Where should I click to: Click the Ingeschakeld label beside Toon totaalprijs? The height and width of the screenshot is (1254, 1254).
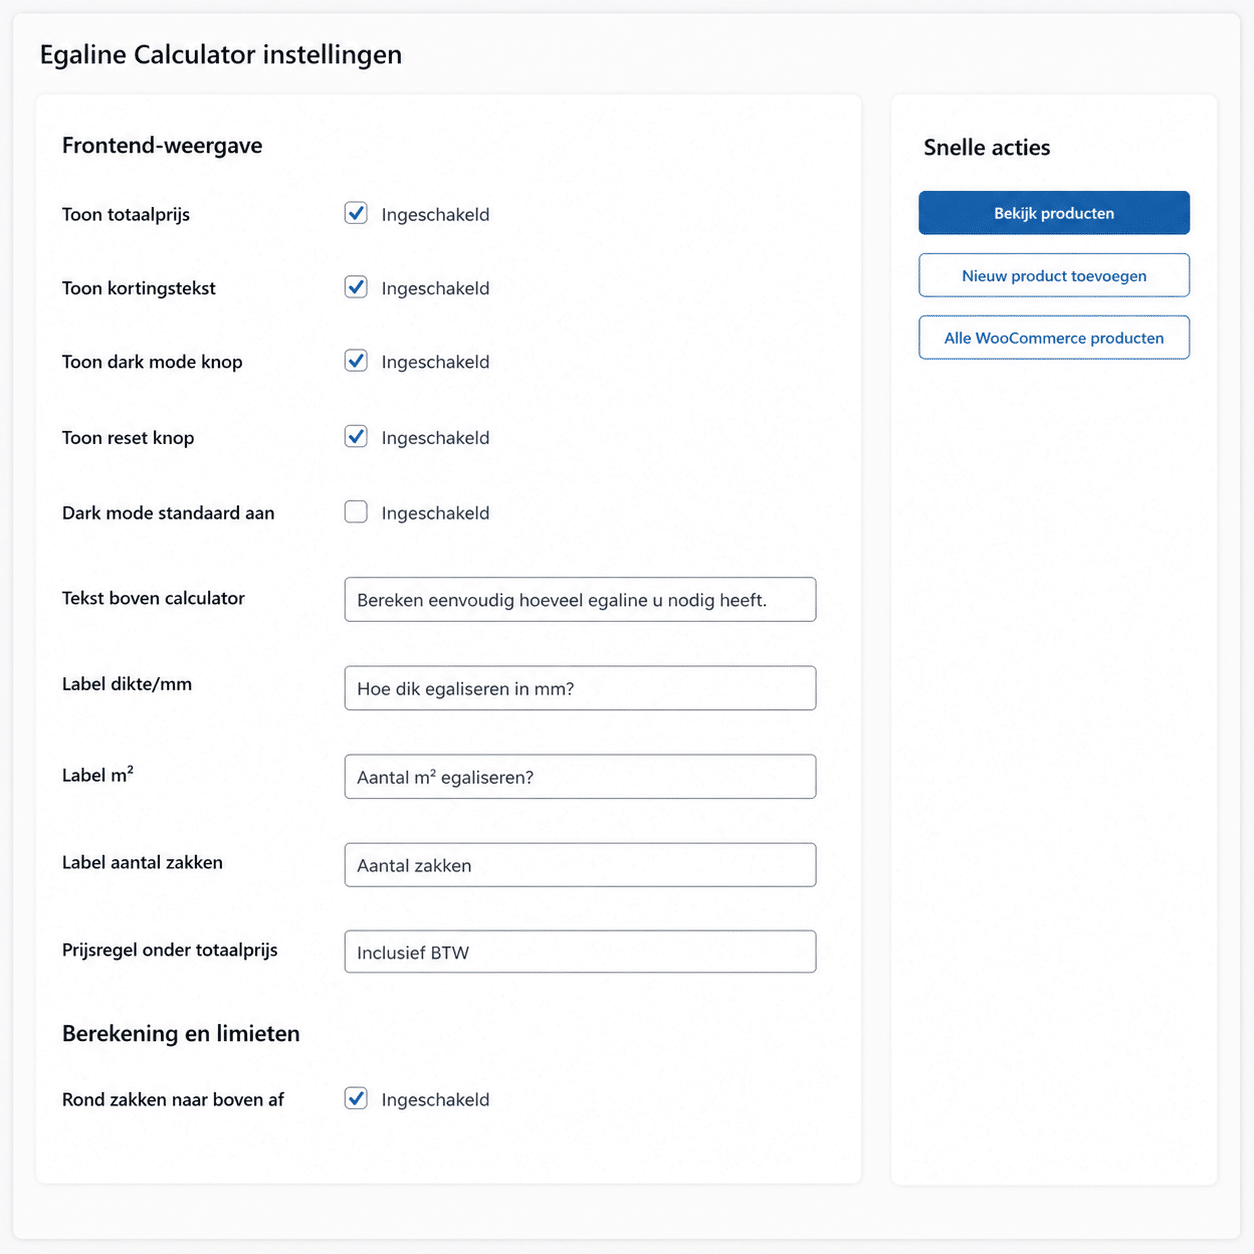click(435, 214)
